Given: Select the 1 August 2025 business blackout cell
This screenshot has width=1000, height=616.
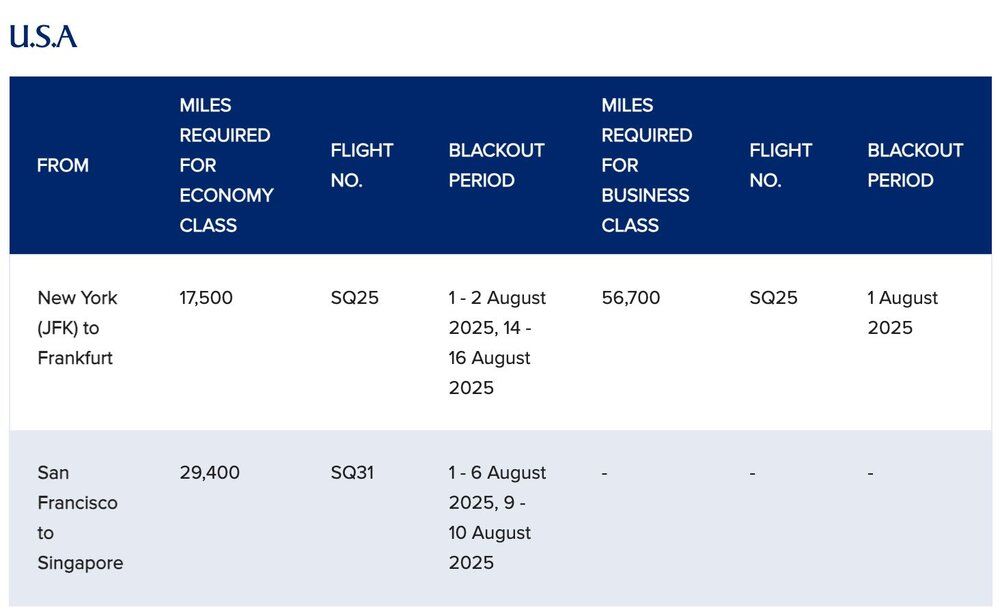Looking at the screenshot, I should [903, 312].
